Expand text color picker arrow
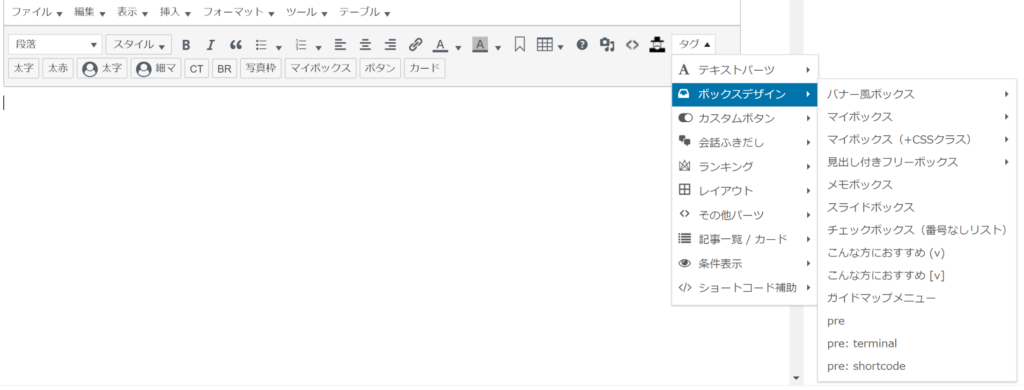This screenshot has width=1024, height=390. pos(458,46)
